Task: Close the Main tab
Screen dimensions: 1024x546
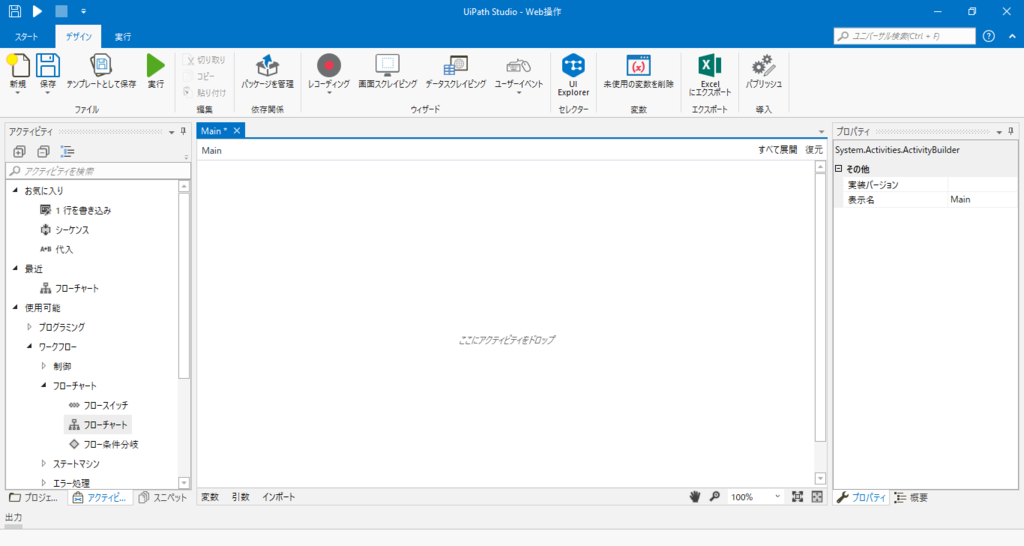Action: click(x=237, y=131)
